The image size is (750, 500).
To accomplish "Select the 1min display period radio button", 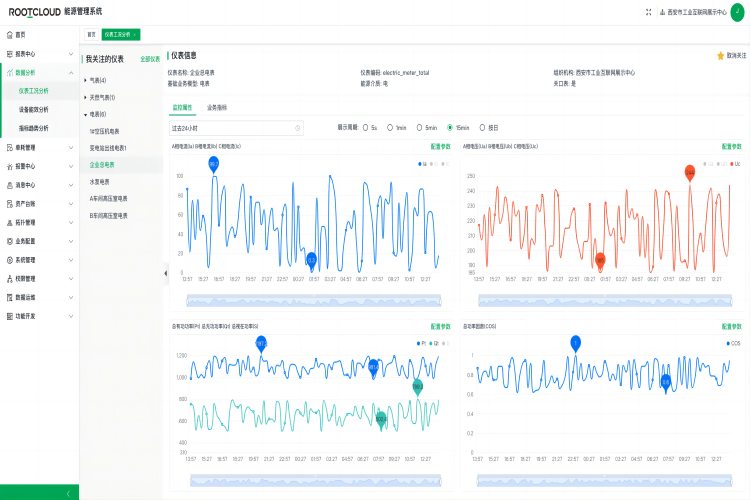I will click(391, 128).
